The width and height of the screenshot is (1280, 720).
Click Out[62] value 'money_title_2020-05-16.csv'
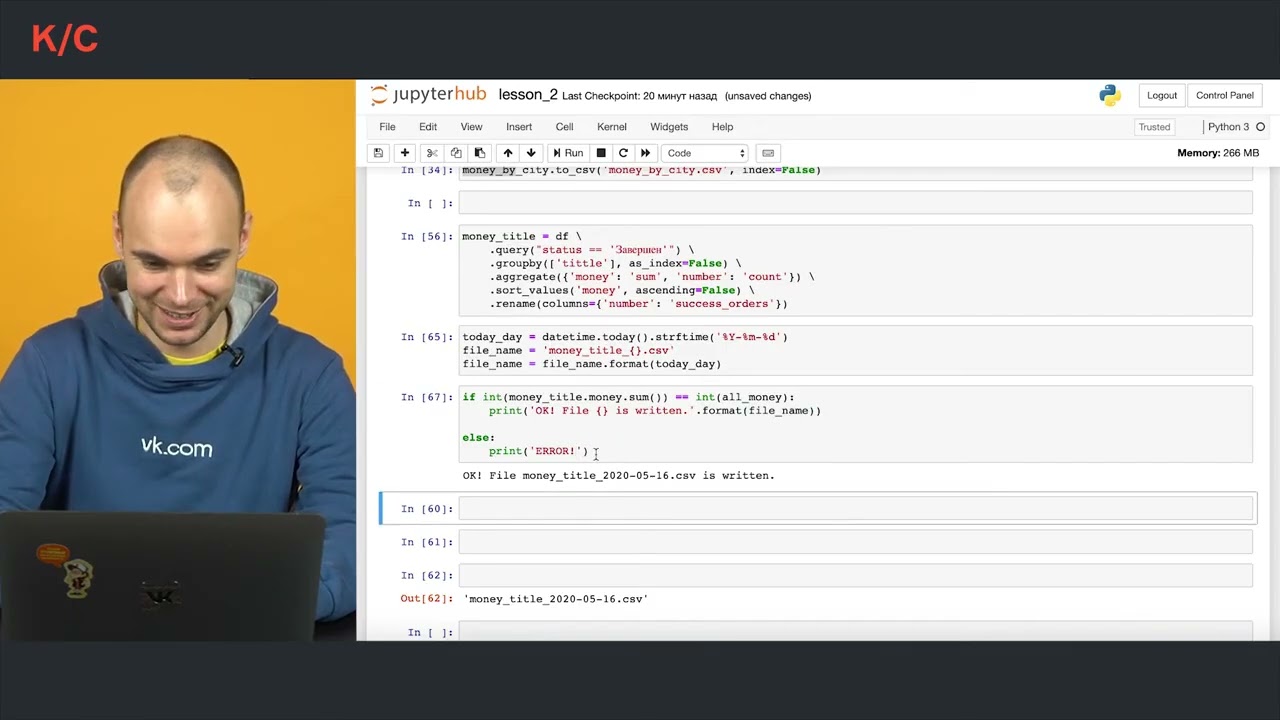(x=556, y=599)
